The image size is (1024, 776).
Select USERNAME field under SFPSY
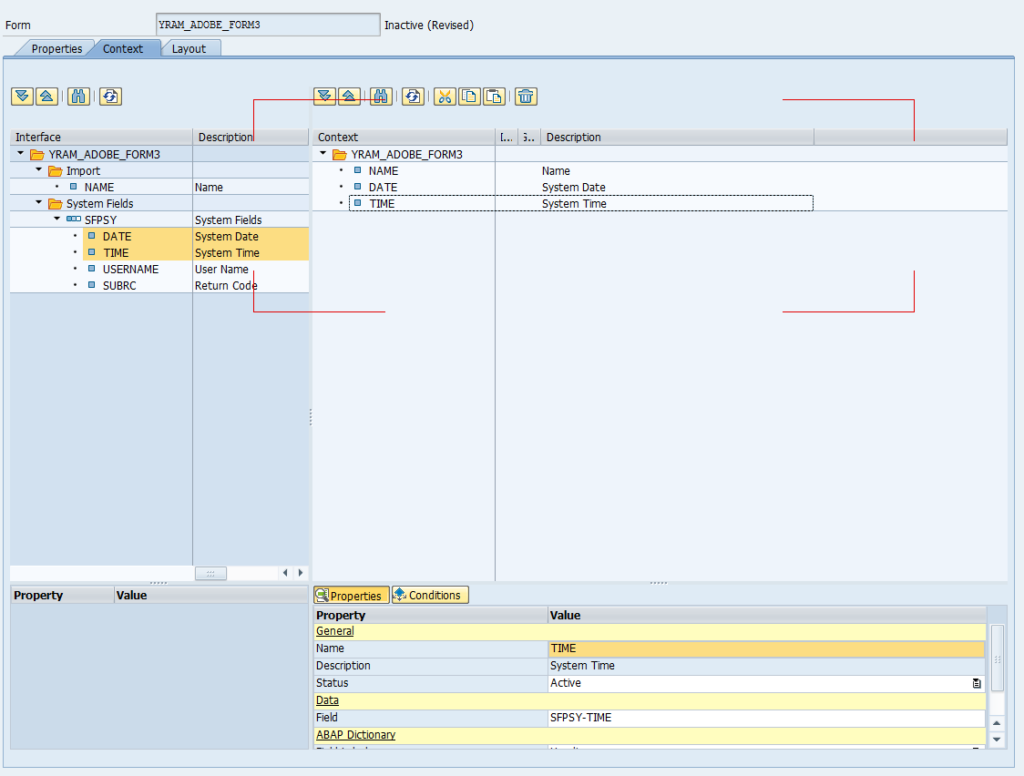[131, 269]
